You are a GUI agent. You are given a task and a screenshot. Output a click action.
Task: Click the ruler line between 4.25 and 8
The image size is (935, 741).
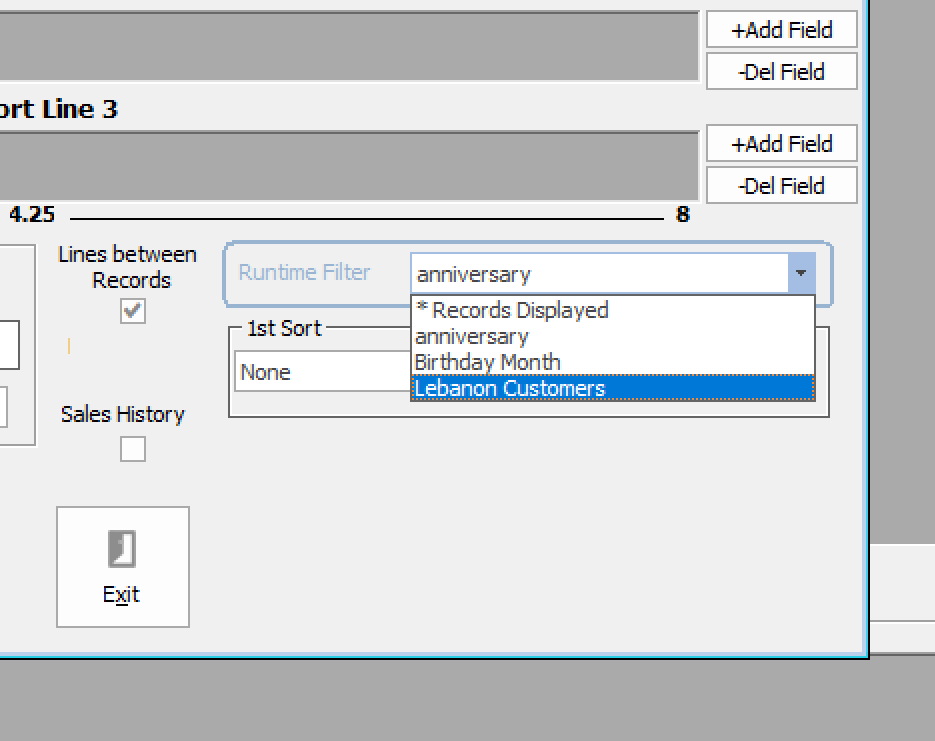click(x=365, y=216)
